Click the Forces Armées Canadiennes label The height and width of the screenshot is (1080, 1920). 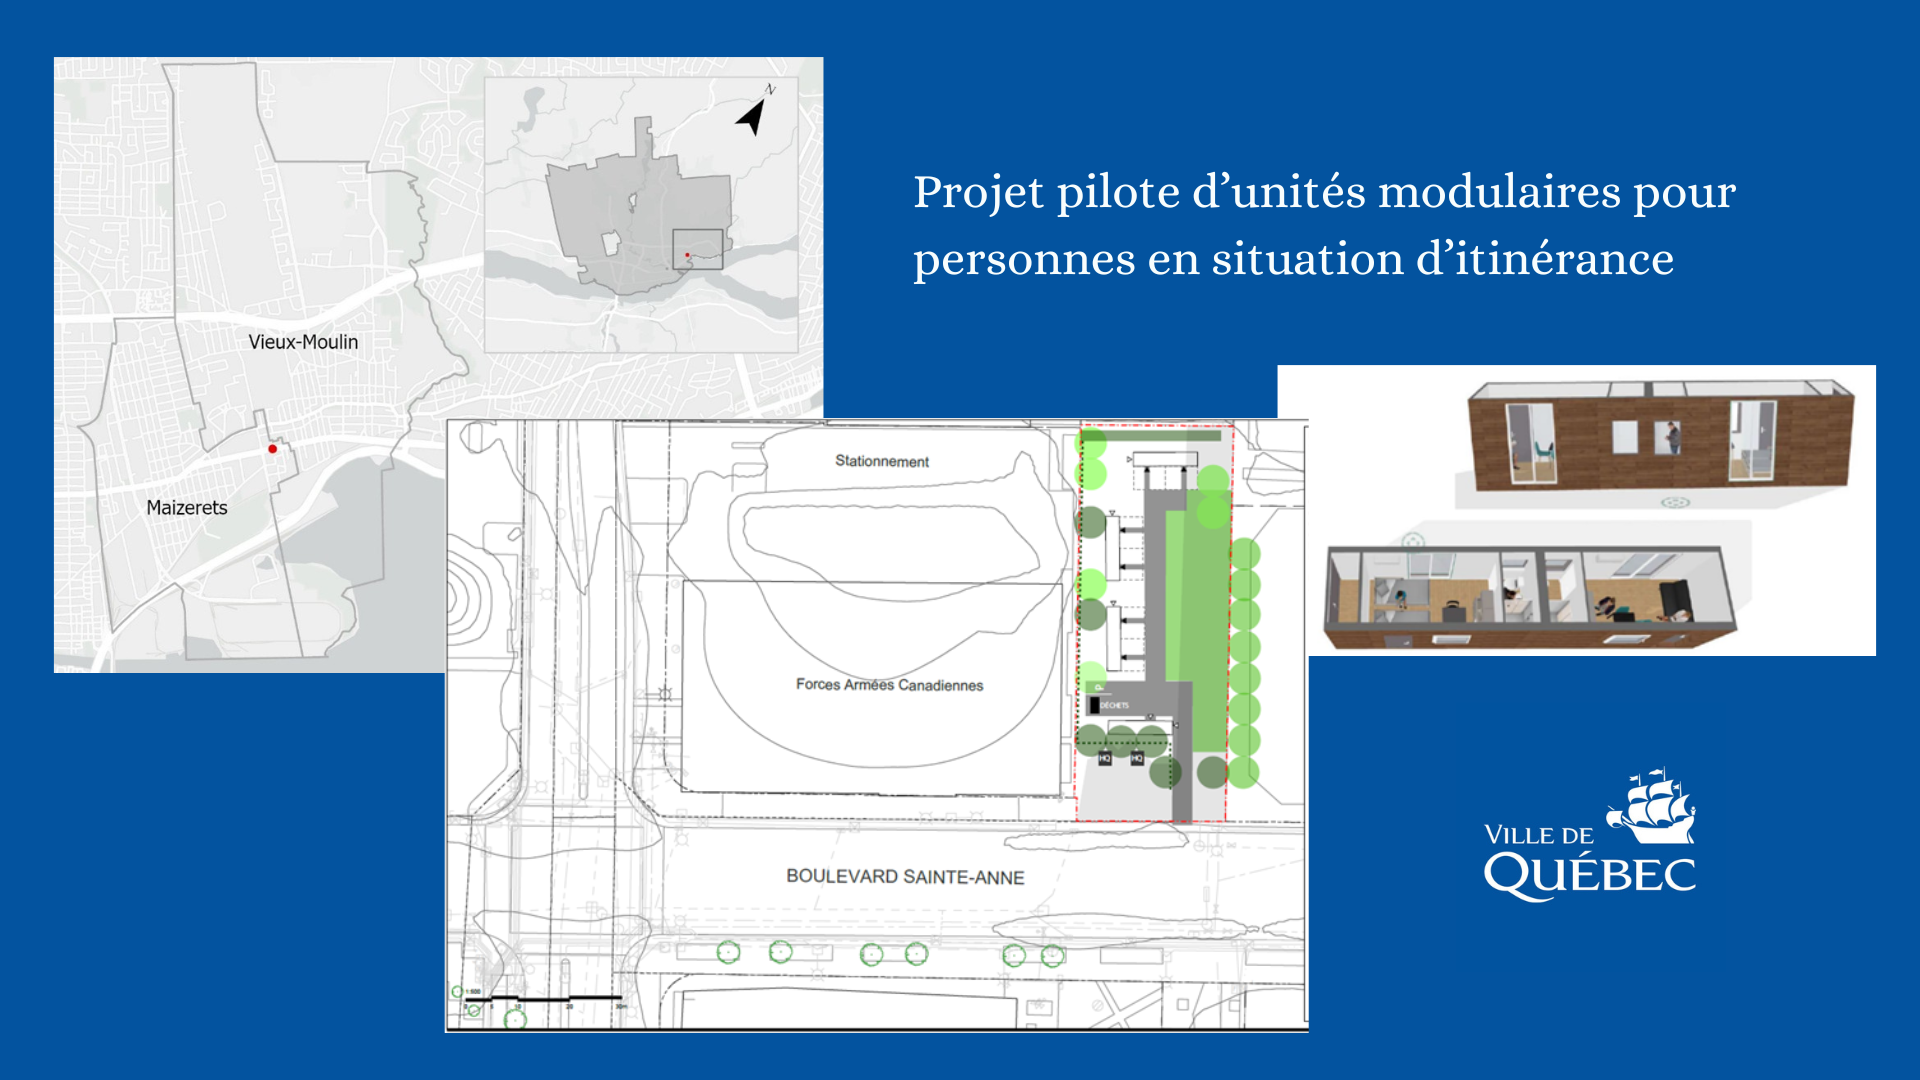(x=889, y=685)
